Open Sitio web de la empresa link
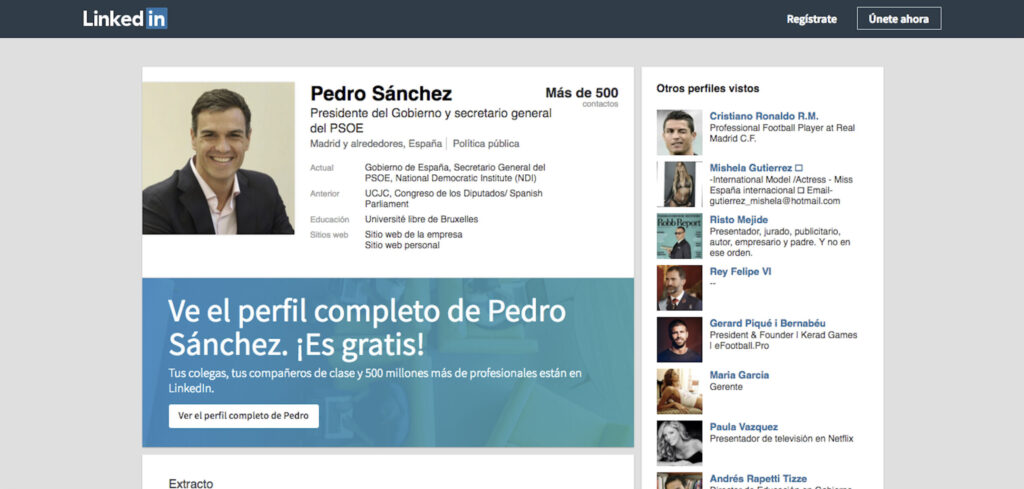This screenshot has height=489, width=1024. coord(413,234)
